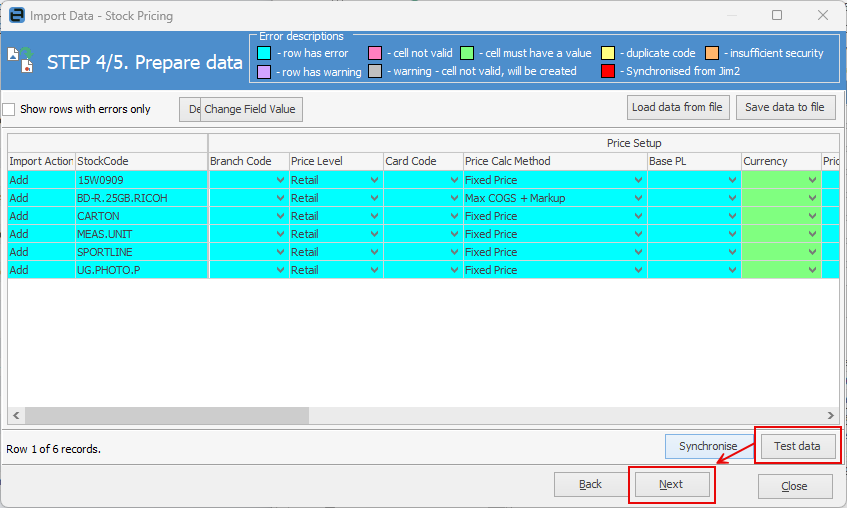Open Card Code dropdown for BD-R.25GB.RICOH row
The height and width of the screenshot is (508, 847).
point(454,198)
